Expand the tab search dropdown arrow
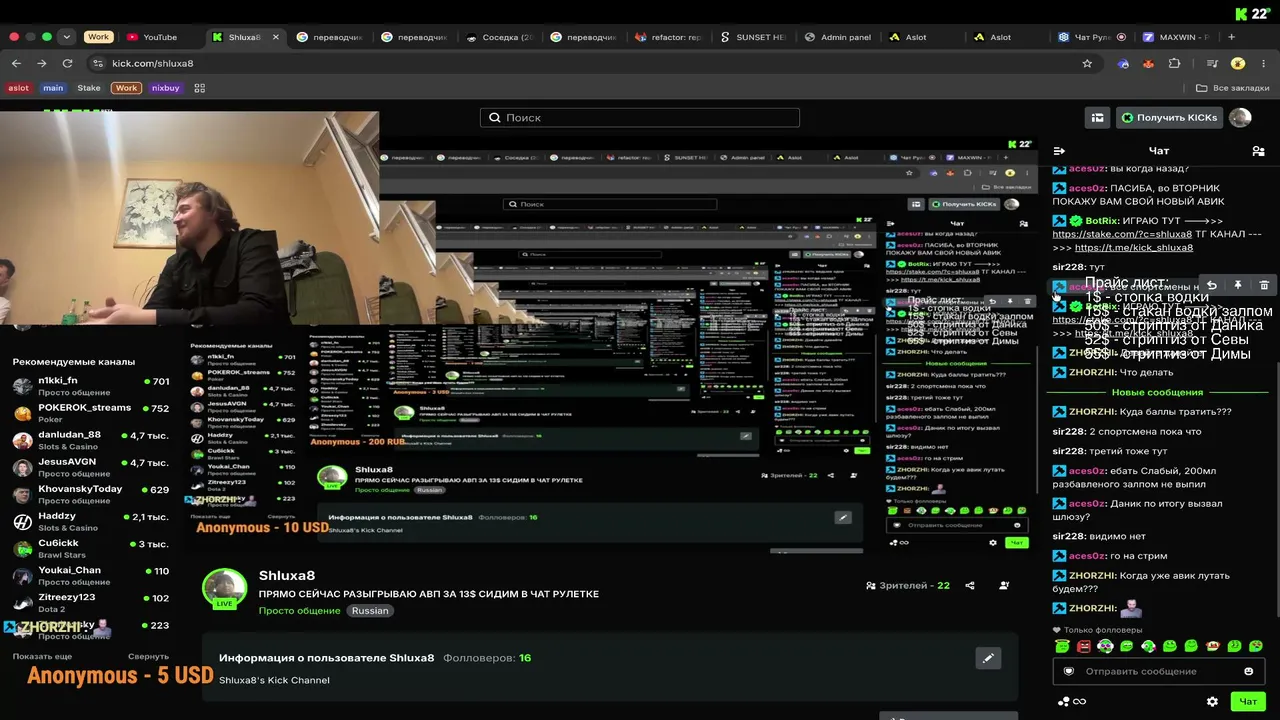This screenshot has height=720, width=1280. point(67,37)
